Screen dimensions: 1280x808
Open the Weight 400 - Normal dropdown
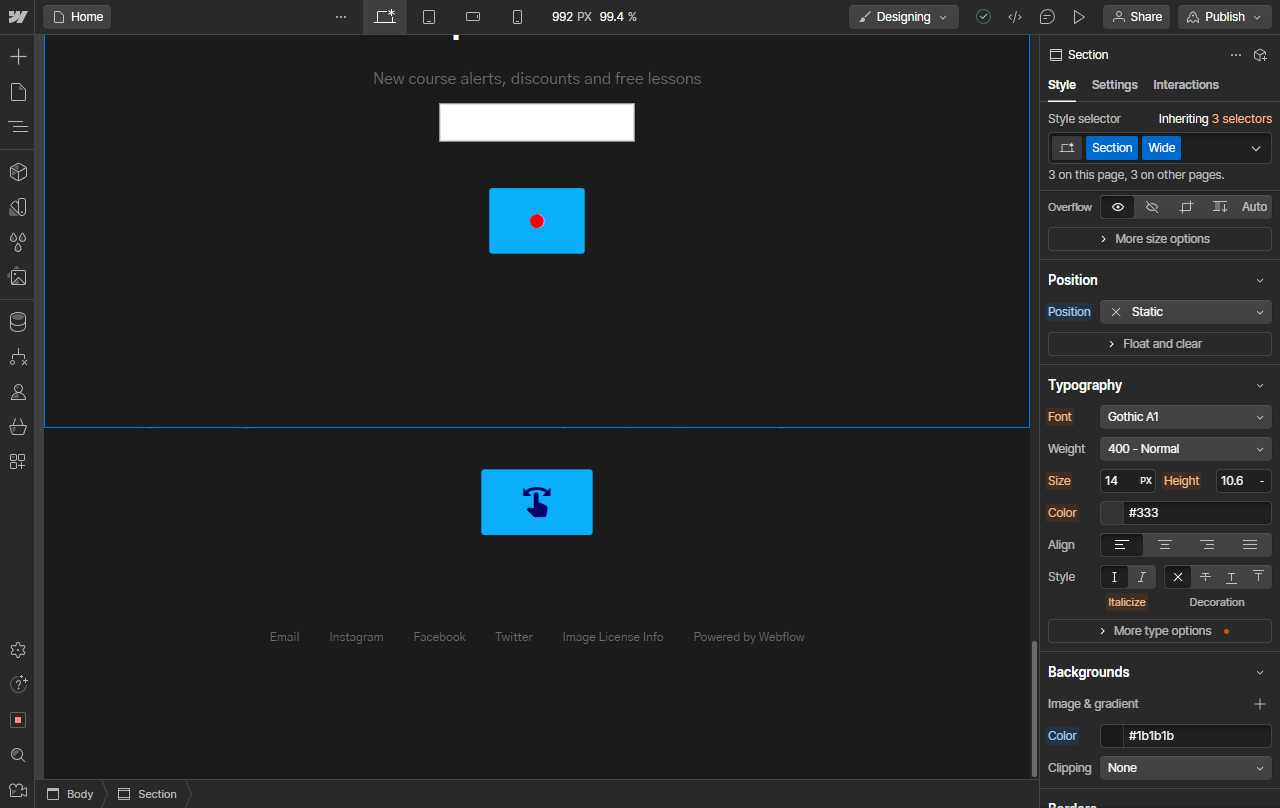(x=1186, y=449)
